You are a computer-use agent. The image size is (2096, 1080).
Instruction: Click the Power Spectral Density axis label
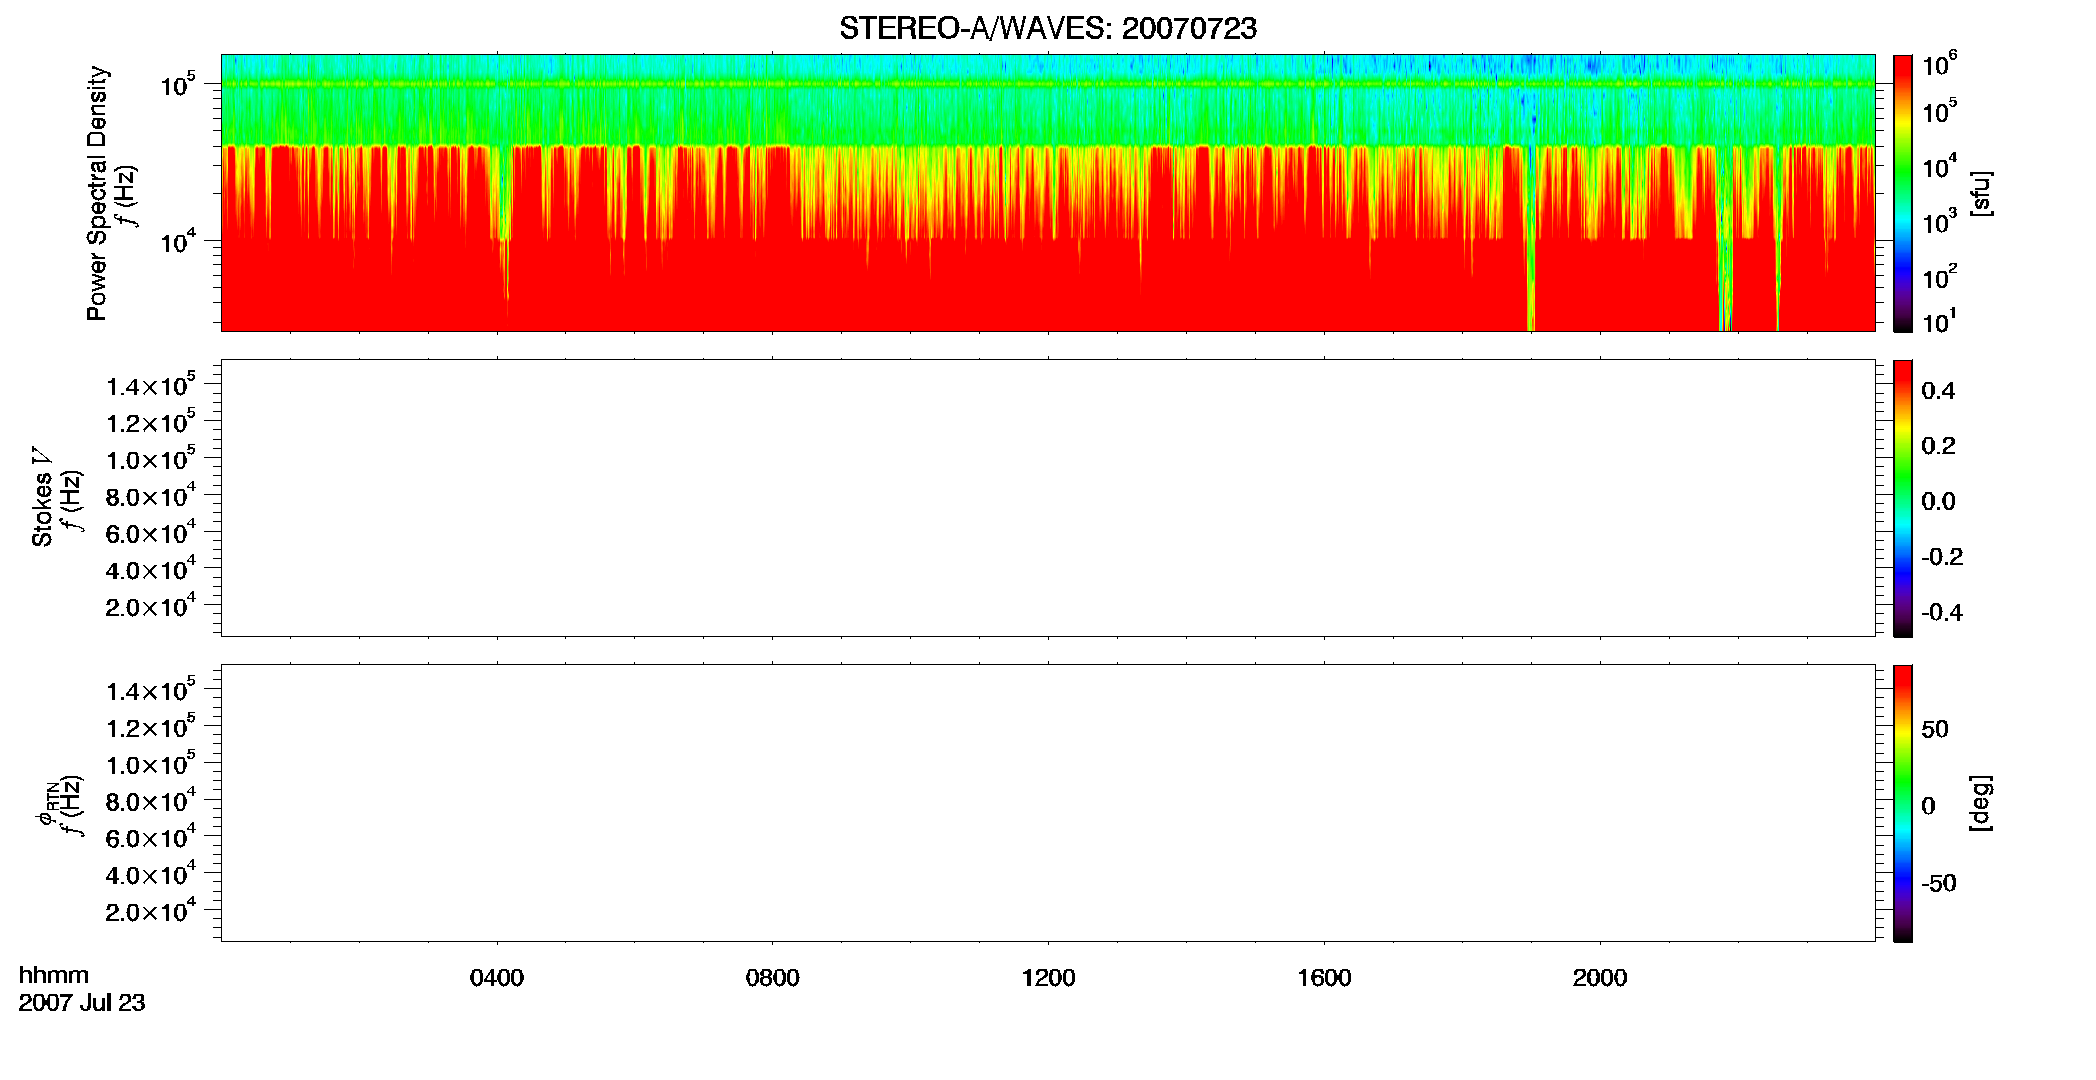(97, 193)
